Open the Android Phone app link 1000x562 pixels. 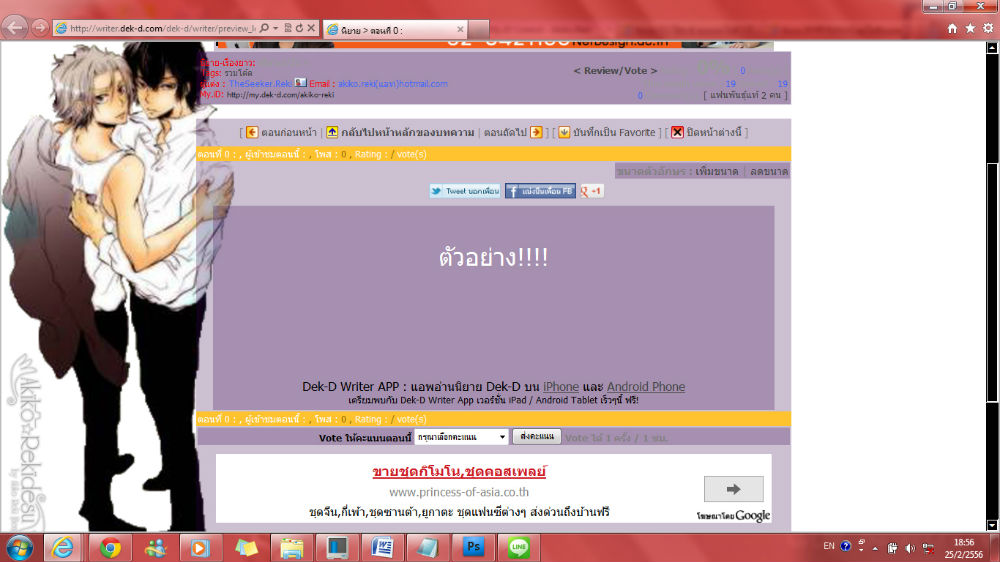(645, 387)
